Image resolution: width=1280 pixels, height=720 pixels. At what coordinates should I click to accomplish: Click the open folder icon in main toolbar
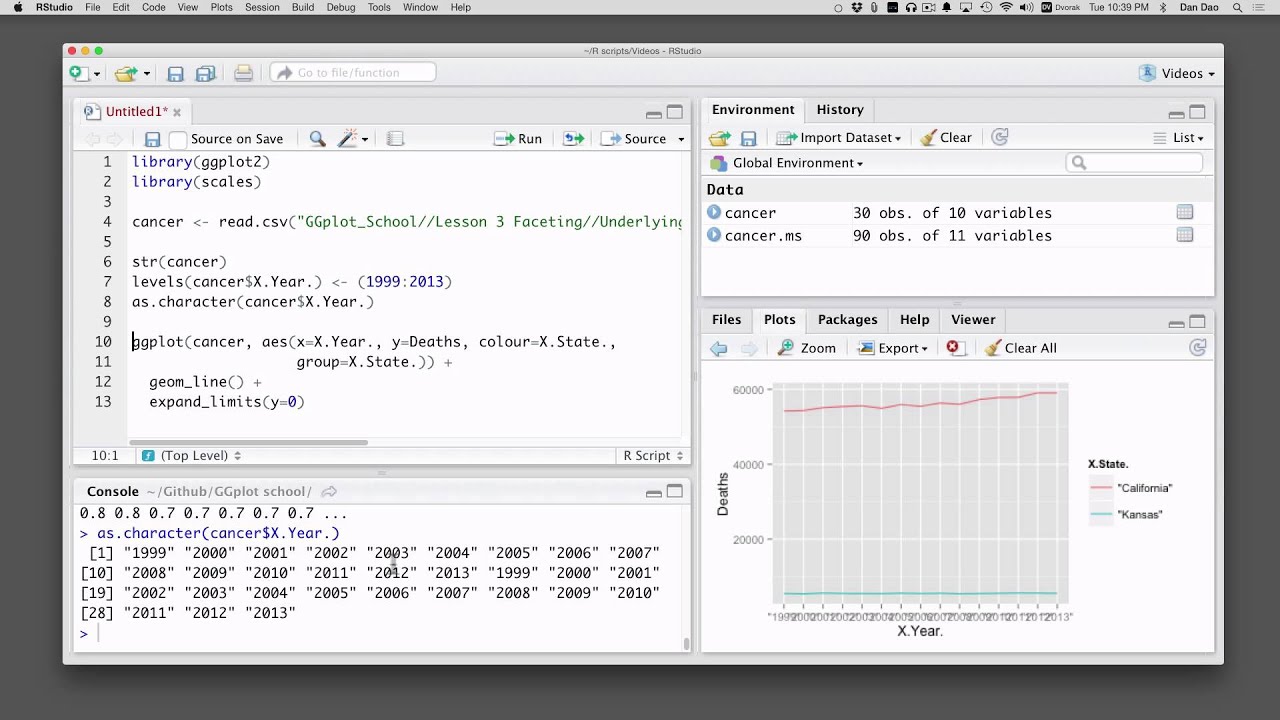pyautogui.click(x=124, y=73)
